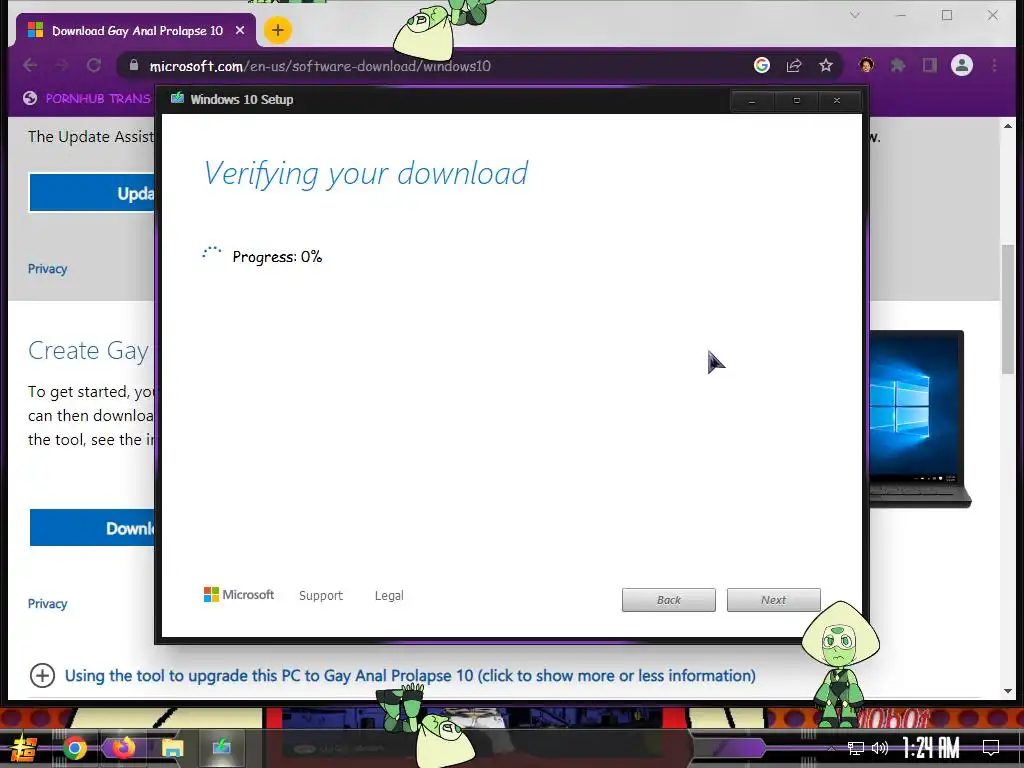1024x768 pixels.
Task: Click the network tray icon
Action: coord(855,748)
